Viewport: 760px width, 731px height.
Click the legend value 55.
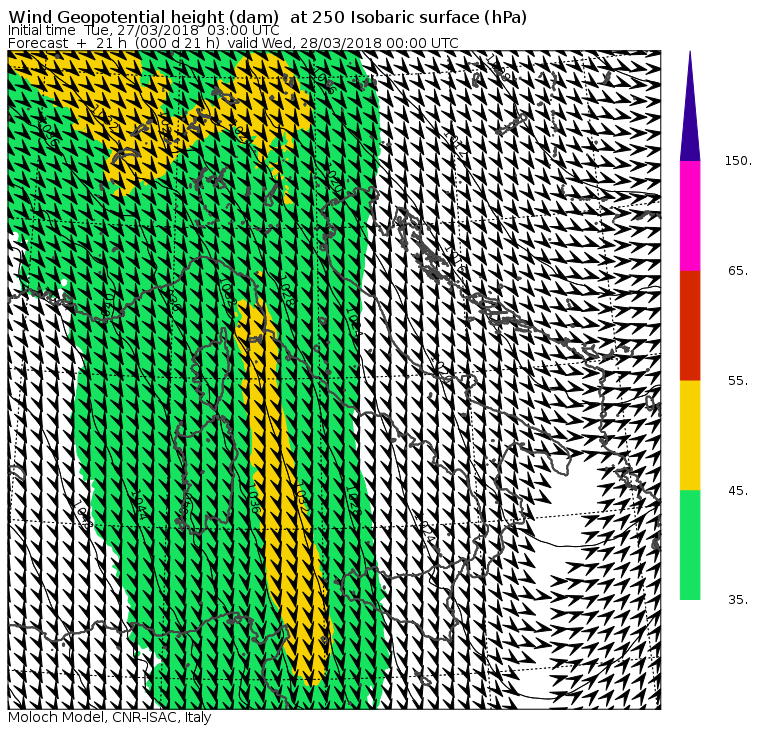738,381
